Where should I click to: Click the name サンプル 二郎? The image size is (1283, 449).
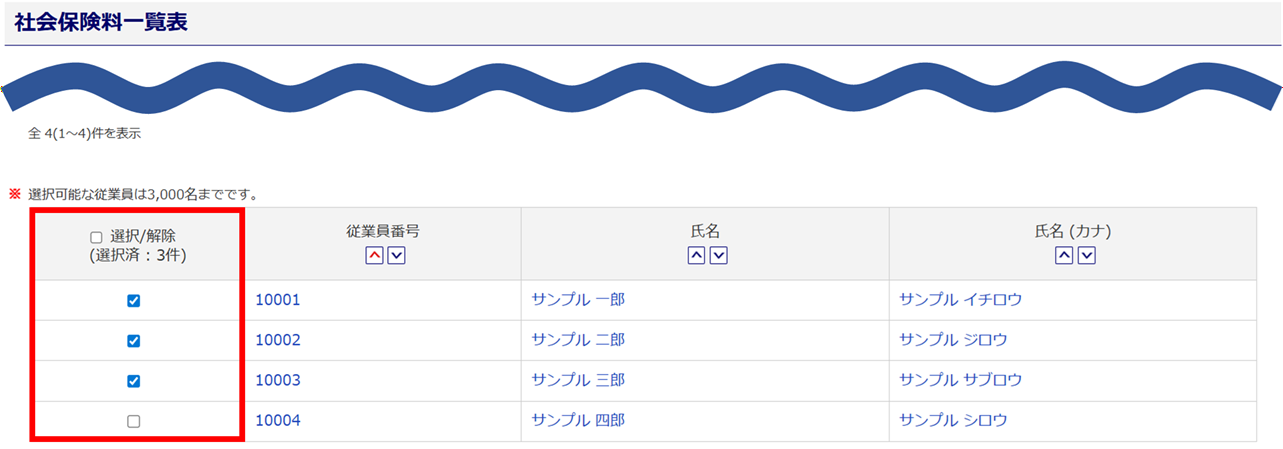[578, 340]
